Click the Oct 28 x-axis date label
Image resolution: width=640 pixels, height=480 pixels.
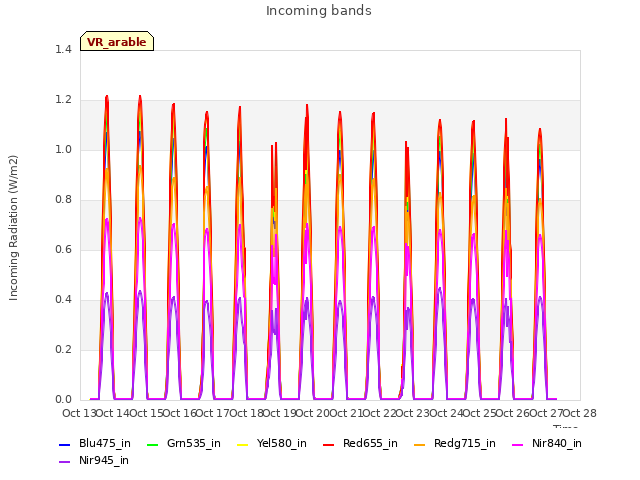tap(580, 413)
